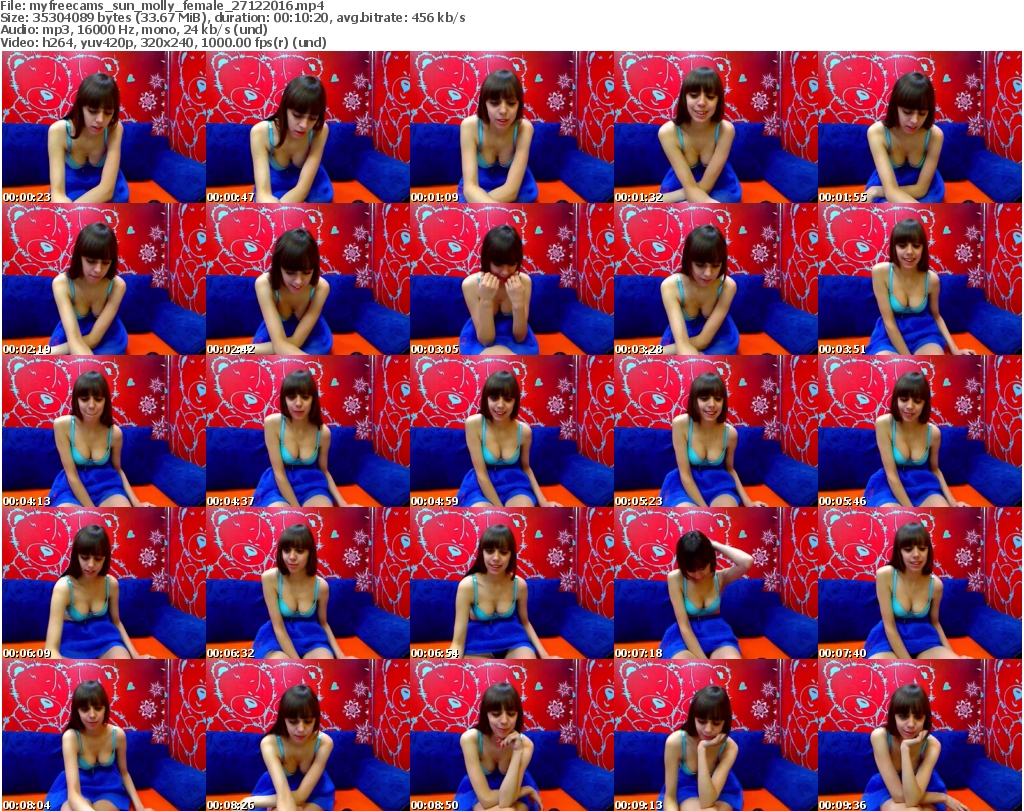Click the Video h264 info line

coord(163,42)
